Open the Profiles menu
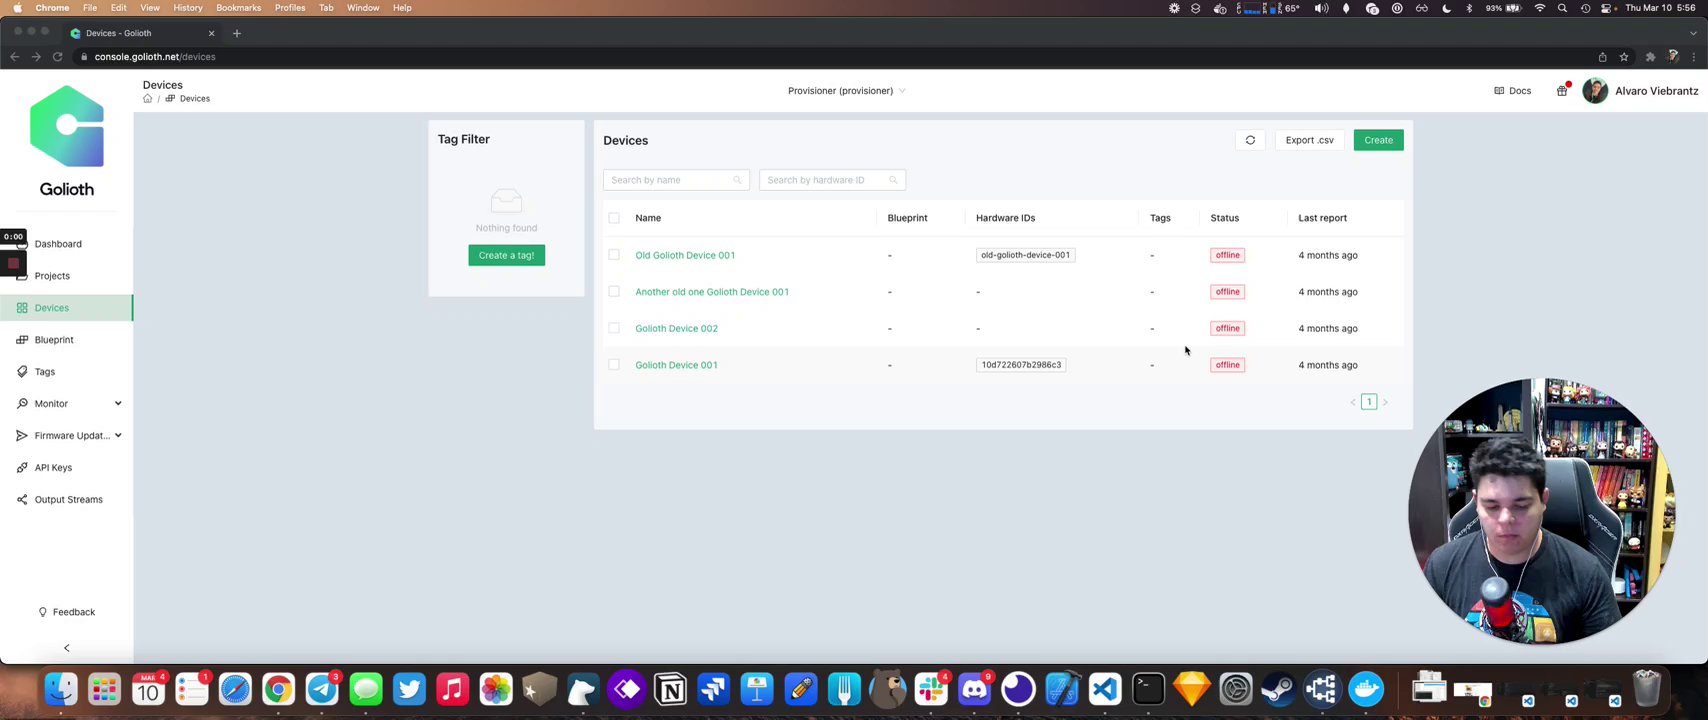Viewport: 1708px width, 720px height. 290,8
